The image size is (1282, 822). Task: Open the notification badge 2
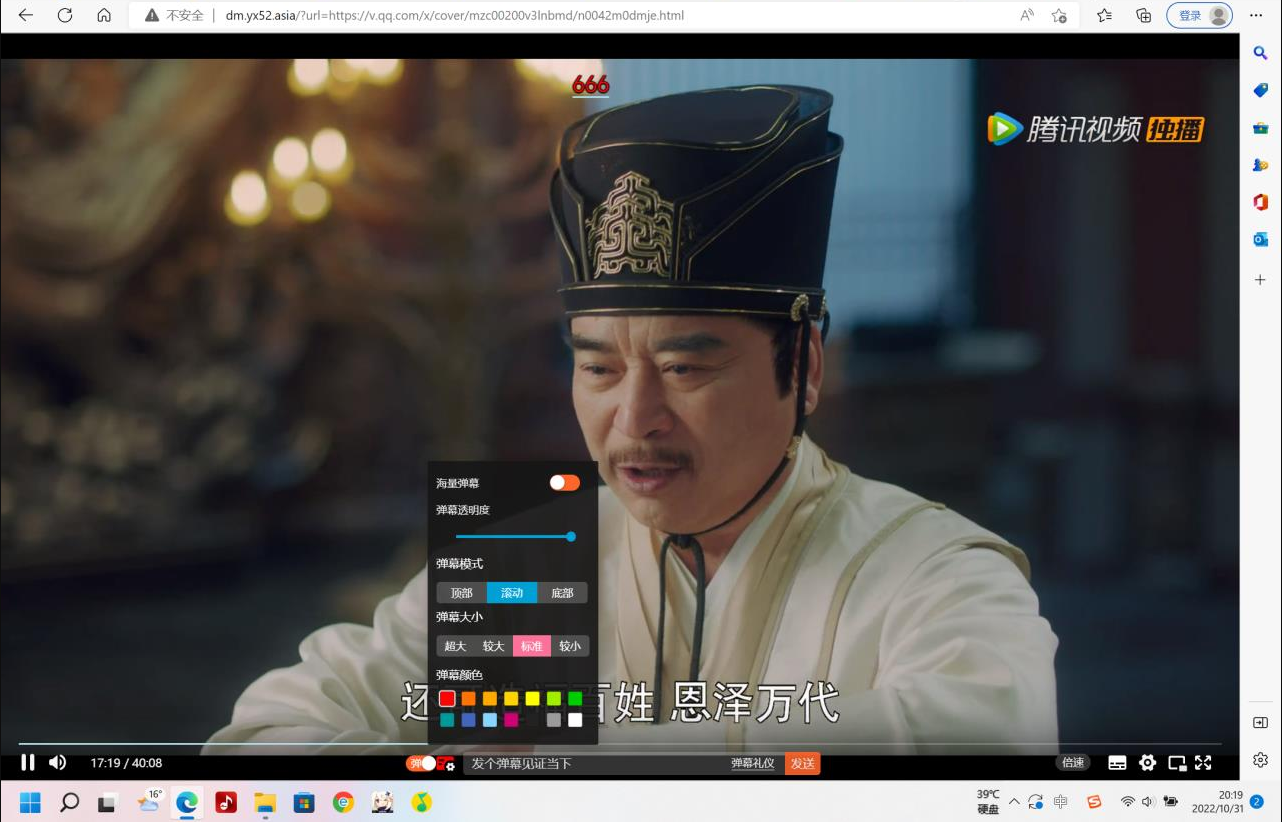[x=1257, y=802]
